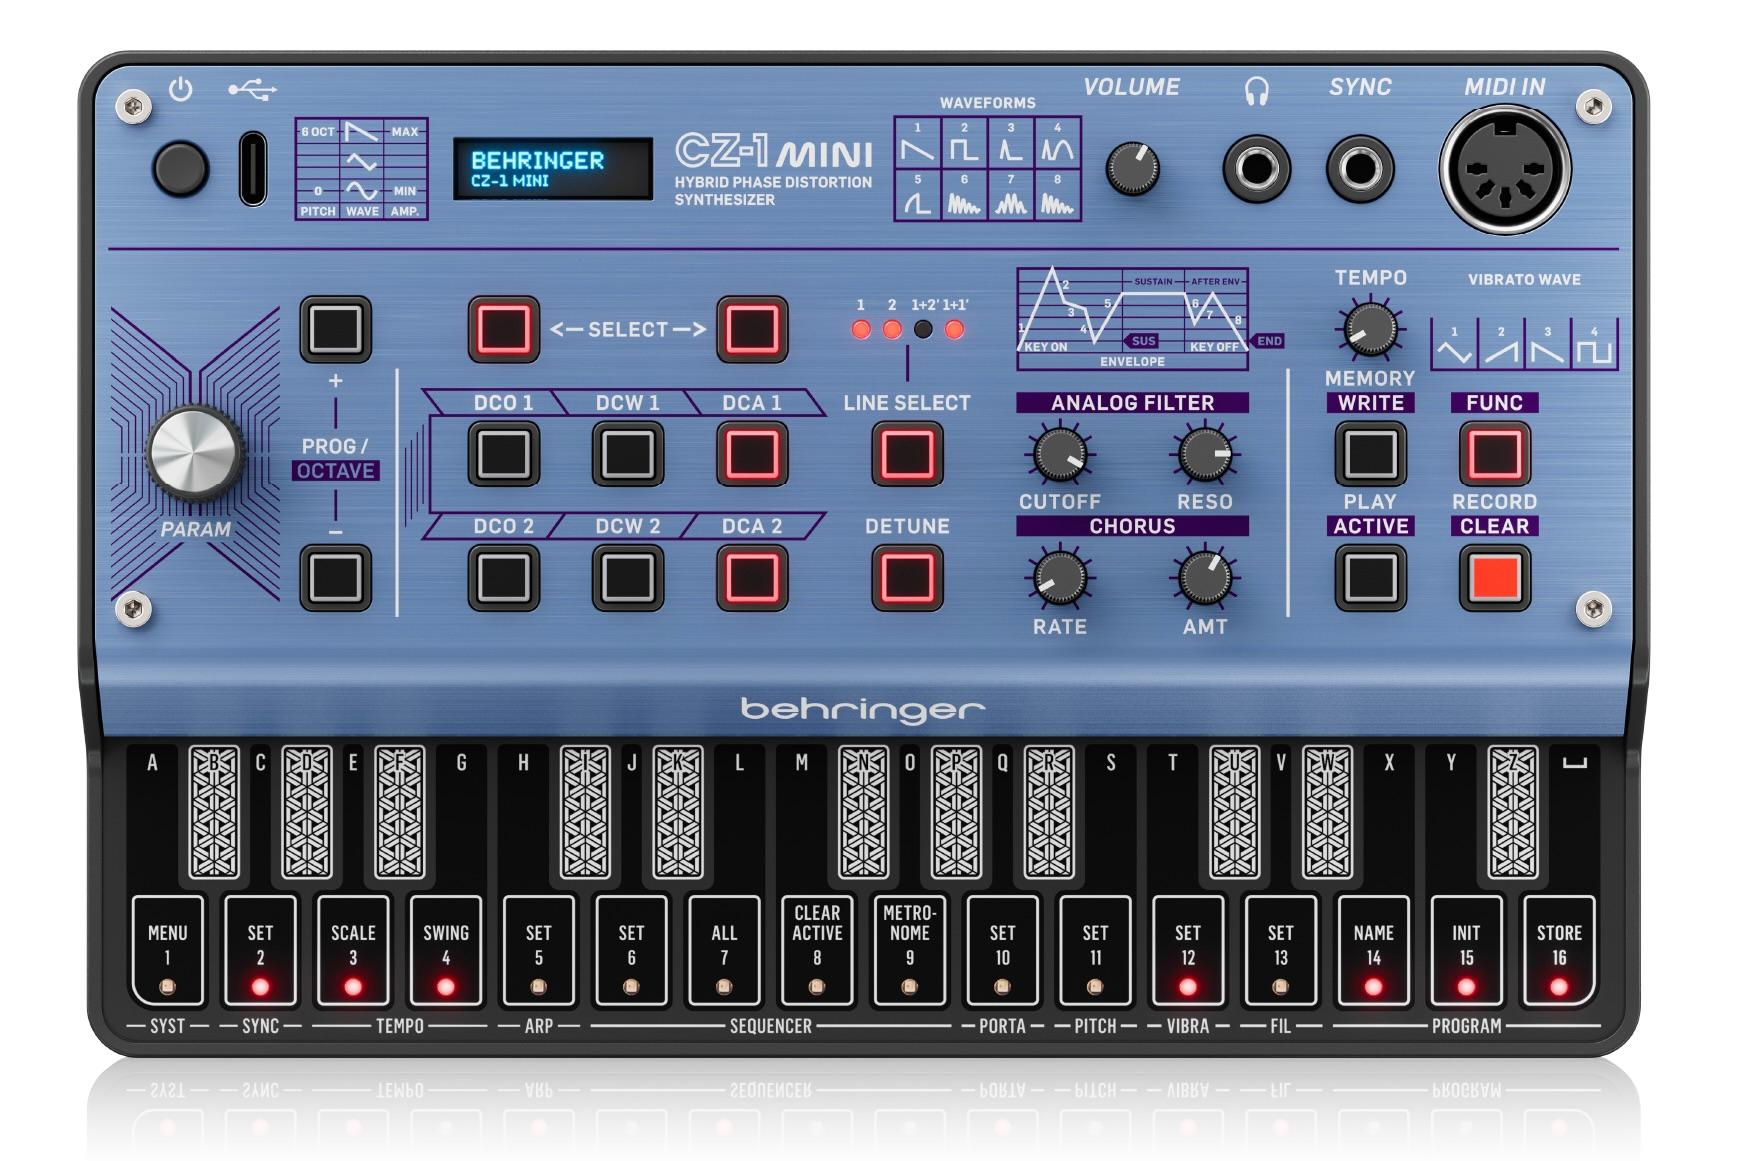This screenshot has width=1741, height=1161.
Task: Click the black key labeled Z
Action: coord(1513,811)
